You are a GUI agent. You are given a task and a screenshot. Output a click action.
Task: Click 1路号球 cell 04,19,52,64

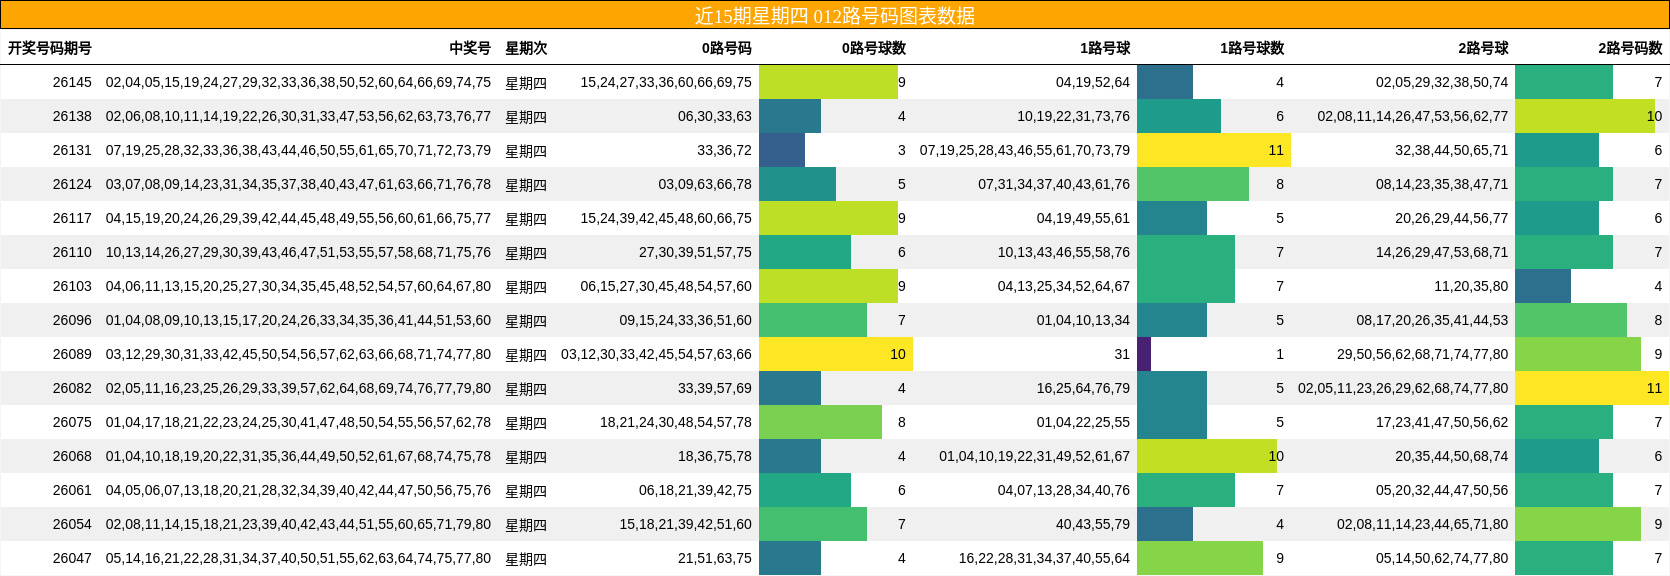[1093, 82]
